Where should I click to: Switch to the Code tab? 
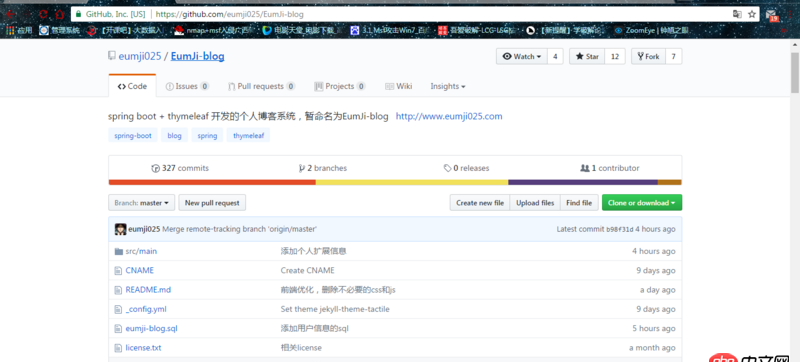point(132,86)
